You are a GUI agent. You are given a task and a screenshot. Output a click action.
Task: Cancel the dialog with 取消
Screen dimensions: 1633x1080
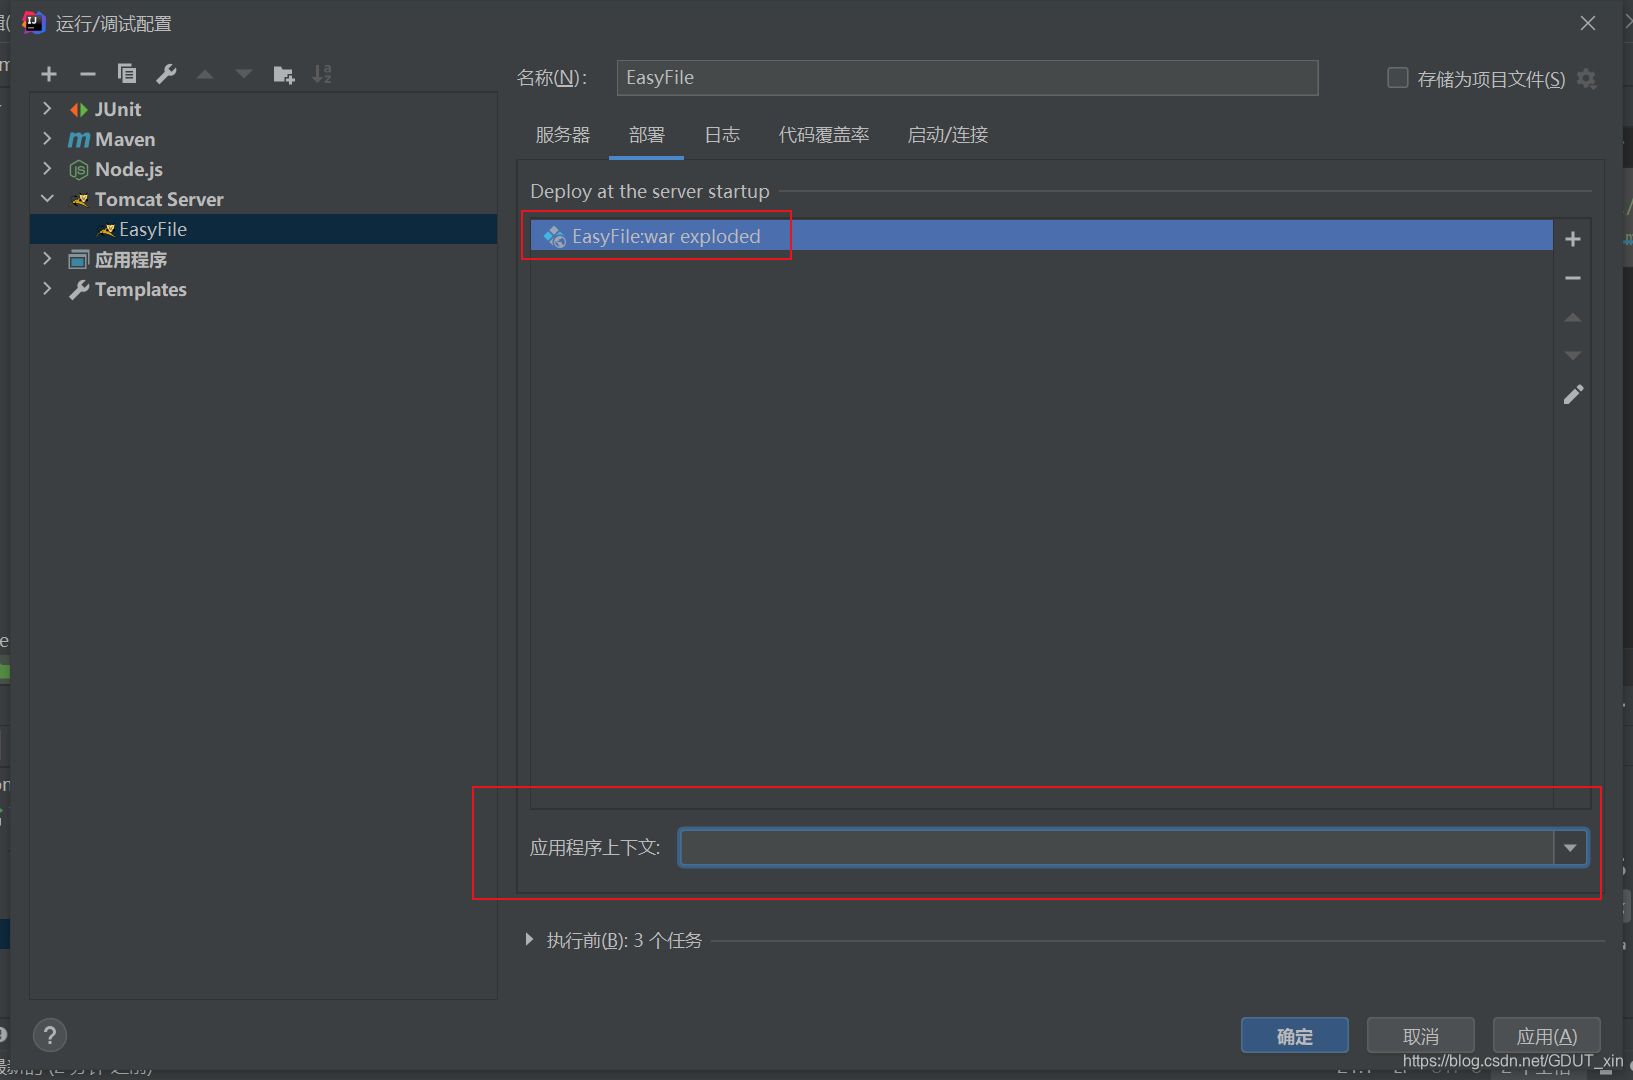point(1421,1036)
